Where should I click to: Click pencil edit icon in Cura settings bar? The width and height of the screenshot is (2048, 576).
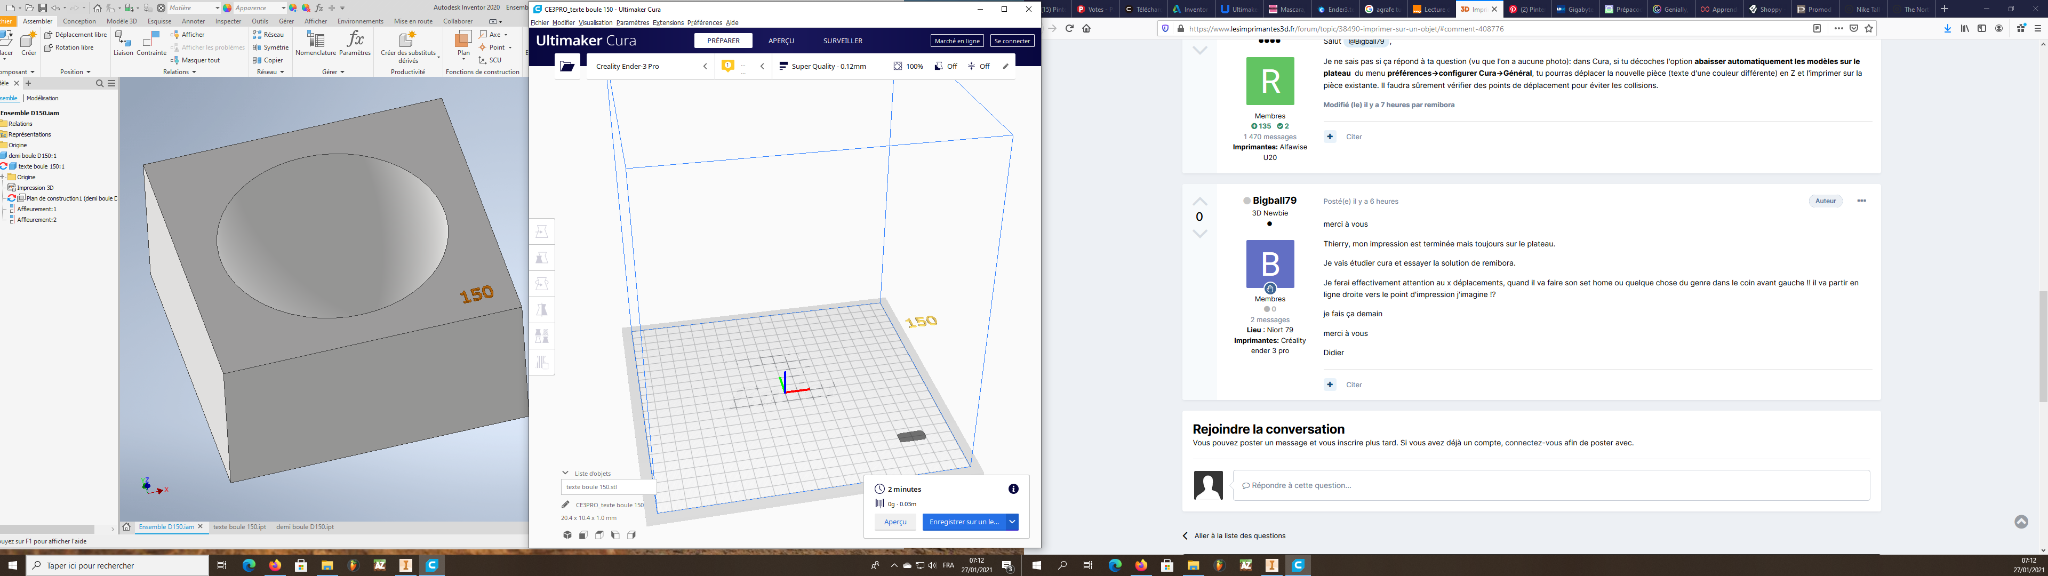pyautogui.click(x=1006, y=66)
